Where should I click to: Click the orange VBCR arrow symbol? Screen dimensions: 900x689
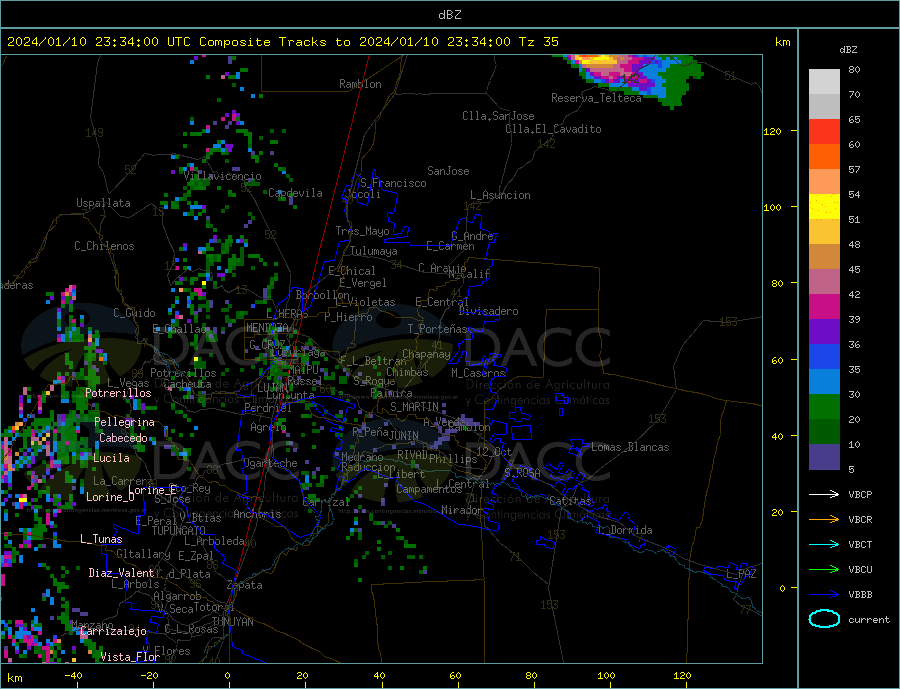pos(824,520)
